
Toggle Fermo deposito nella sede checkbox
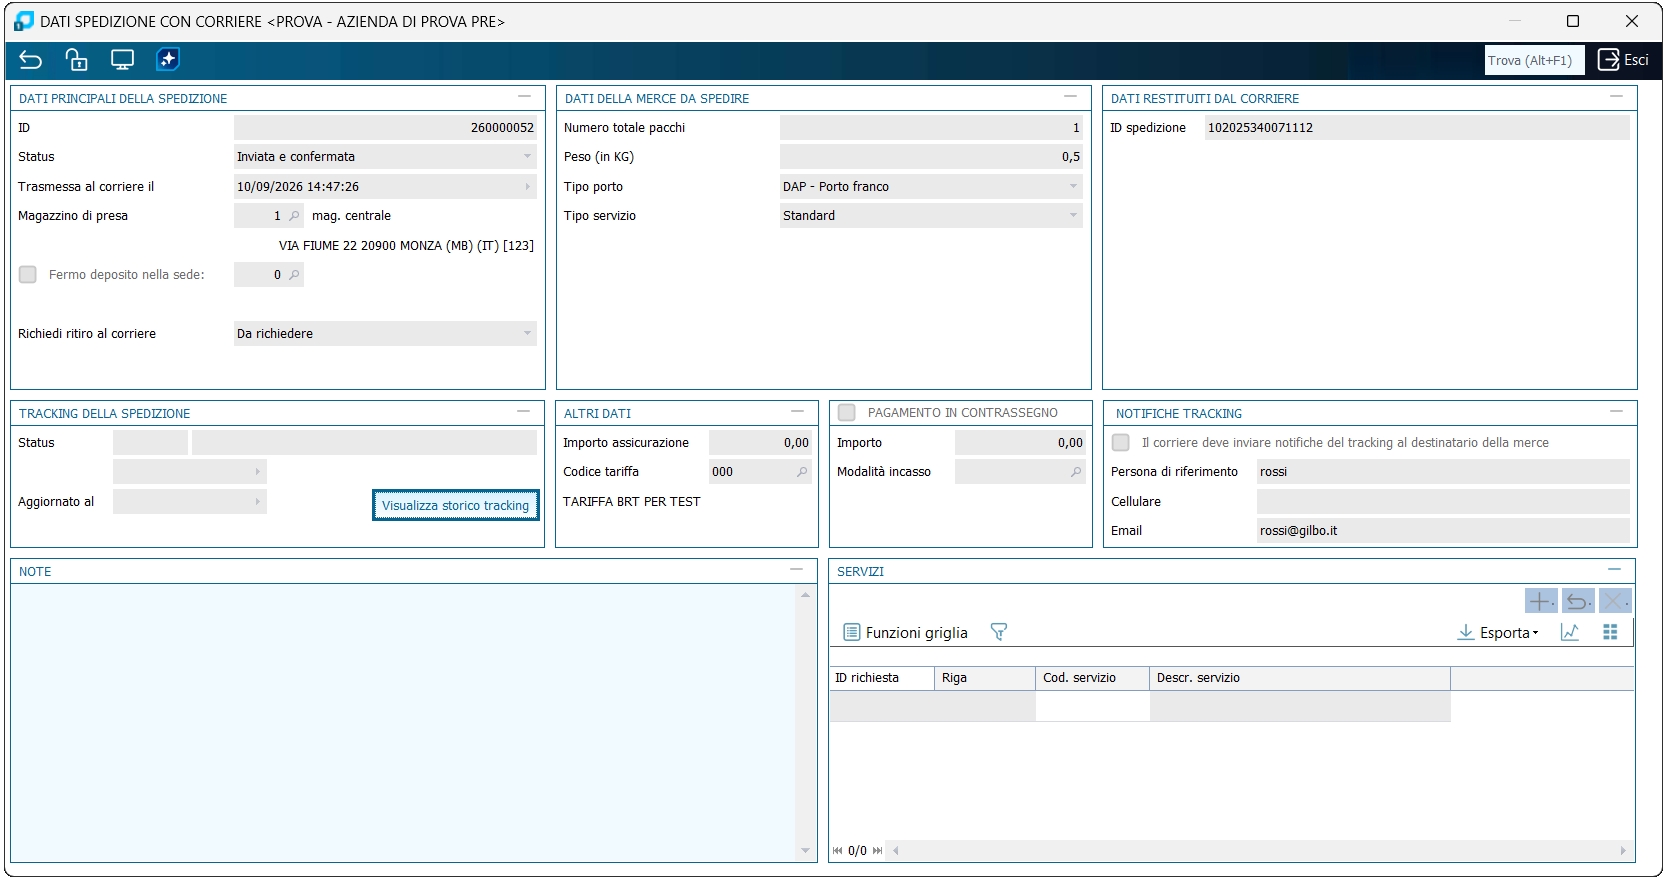[28, 275]
